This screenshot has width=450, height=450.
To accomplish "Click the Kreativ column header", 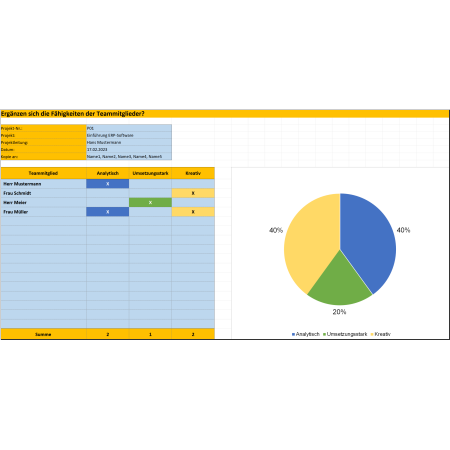I will coord(193,173).
